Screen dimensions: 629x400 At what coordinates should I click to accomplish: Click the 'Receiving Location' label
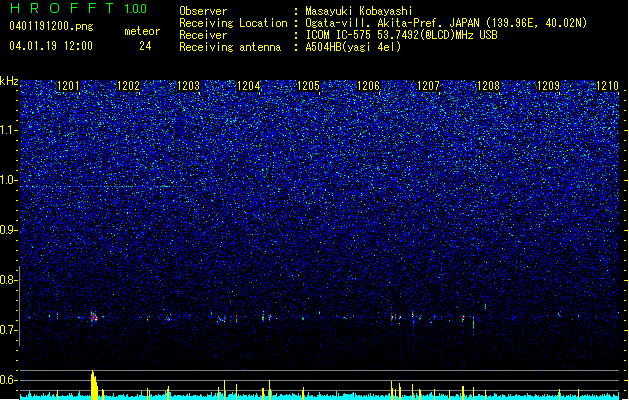(233, 23)
